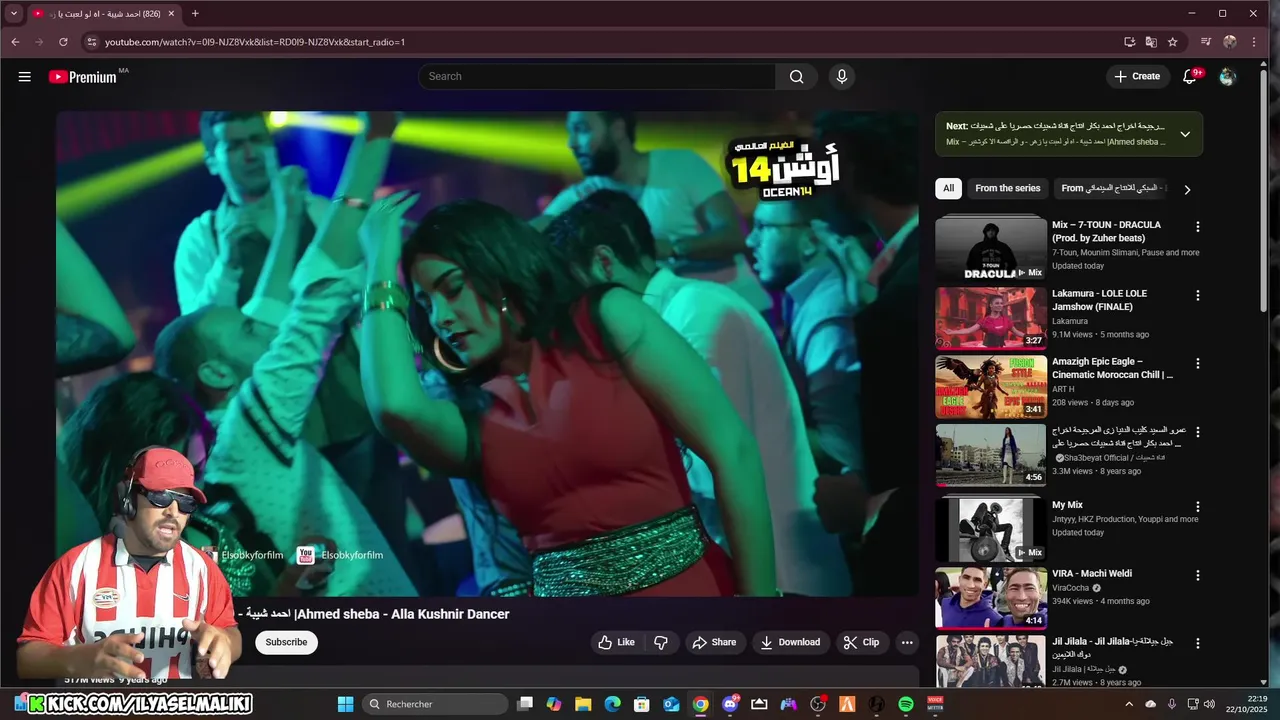Screen dimensions: 1280x720
Task: Close the YouTube browser tab
Action: [x=171, y=14]
